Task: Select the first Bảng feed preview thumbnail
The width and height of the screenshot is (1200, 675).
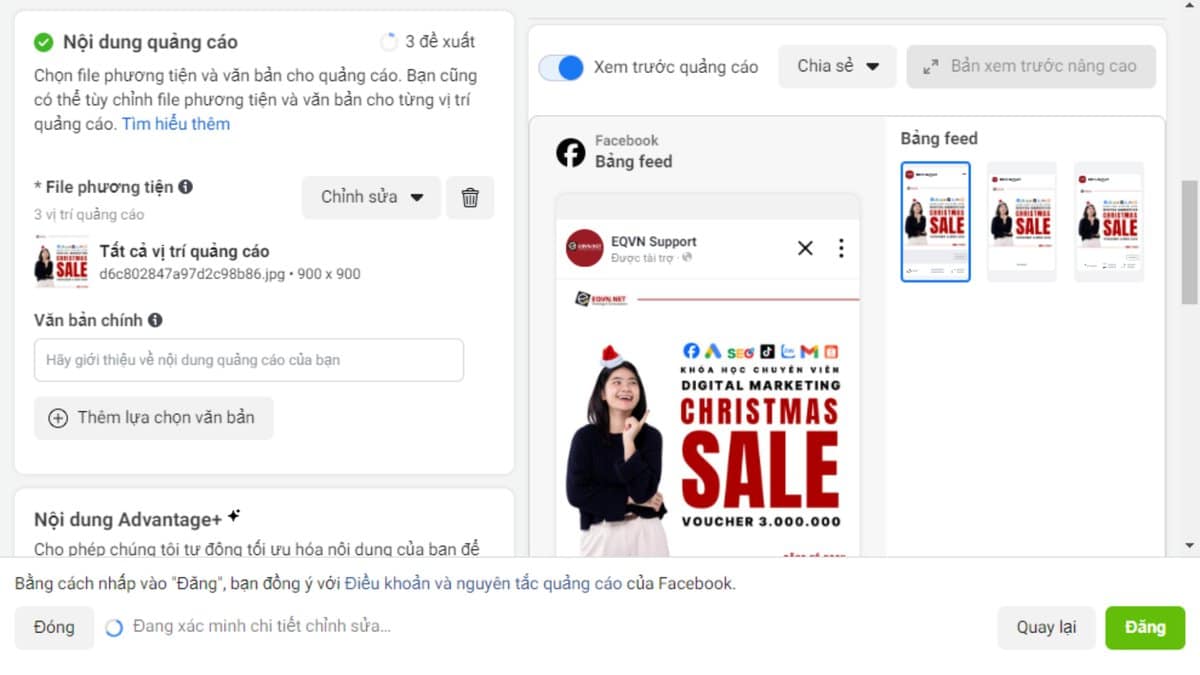Action: click(935, 221)
